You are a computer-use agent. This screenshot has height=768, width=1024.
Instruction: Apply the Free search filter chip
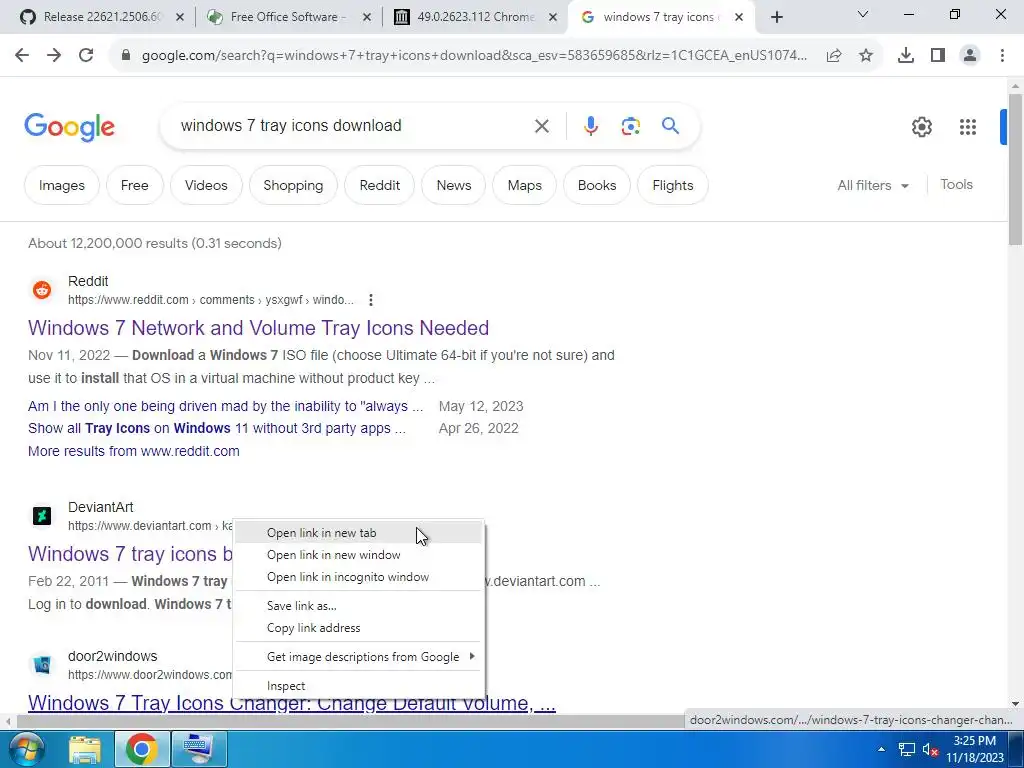[x=135, y=185]
